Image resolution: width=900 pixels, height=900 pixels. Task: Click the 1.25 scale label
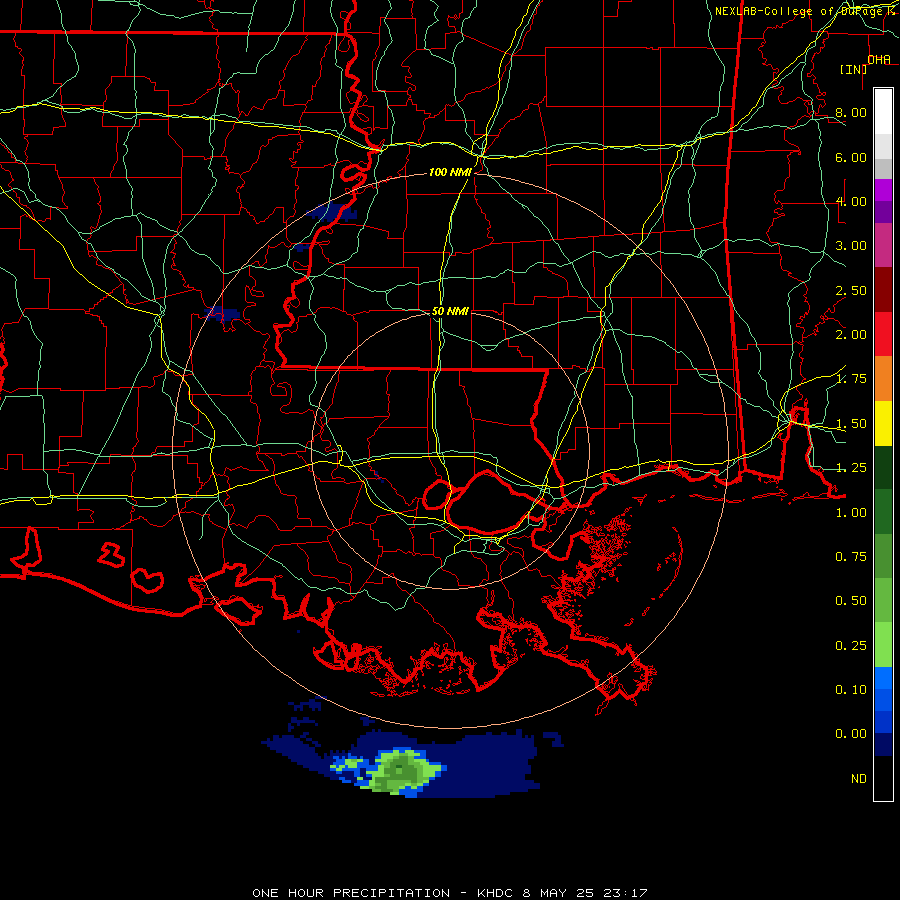click(x=851, y=468)
